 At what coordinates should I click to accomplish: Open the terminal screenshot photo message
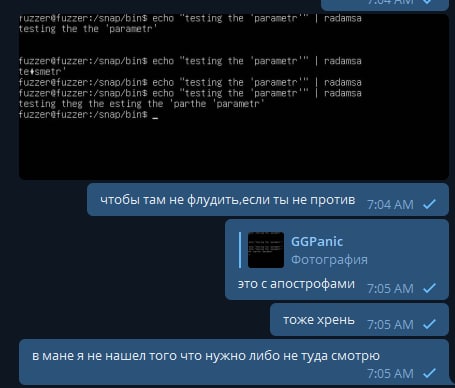pos(234,97)
